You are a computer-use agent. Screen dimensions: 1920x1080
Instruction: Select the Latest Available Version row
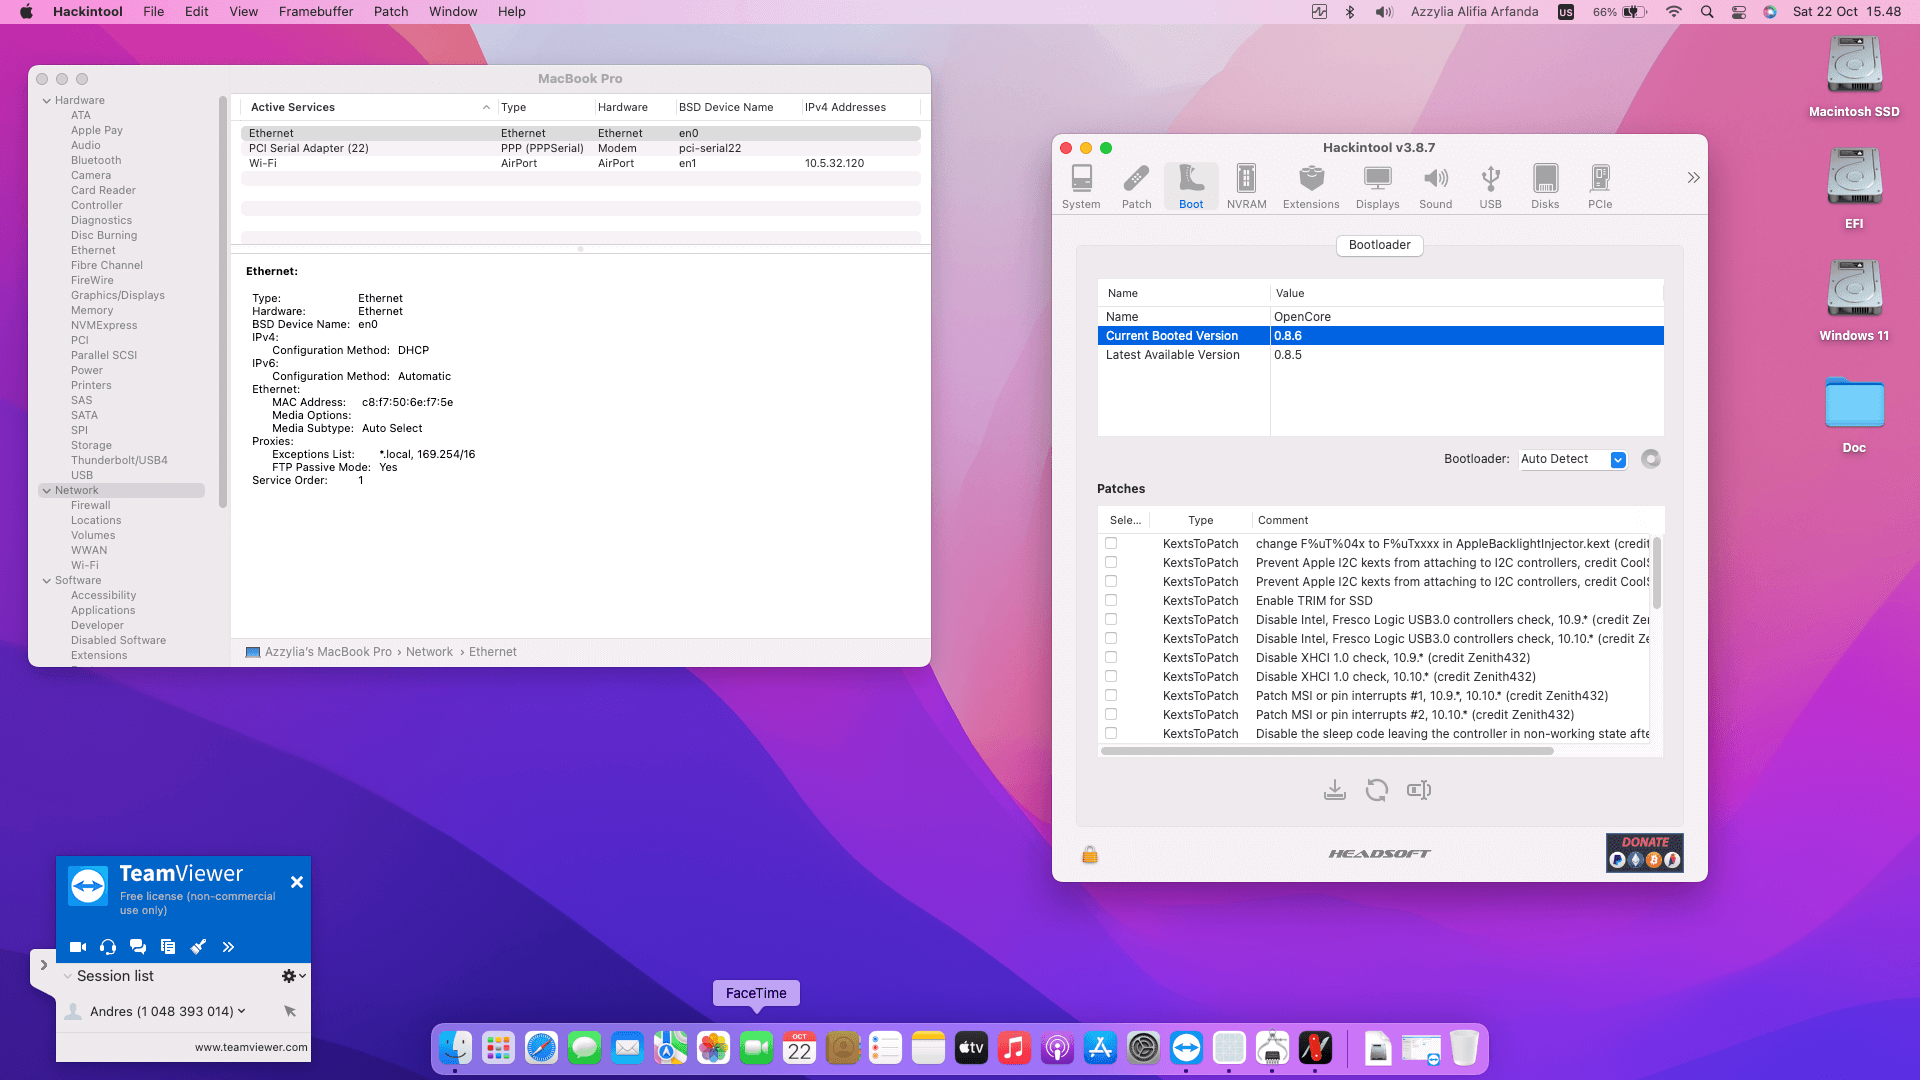tap(1380, 355)
